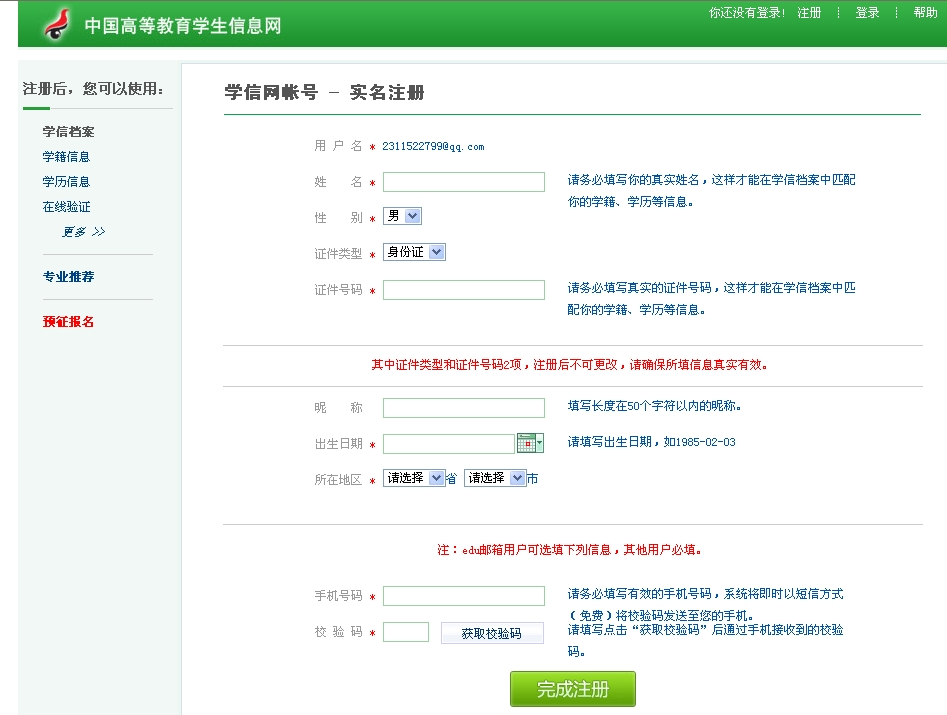Click the red notice about 证件类型和证件号码

(x=570, y=365)
